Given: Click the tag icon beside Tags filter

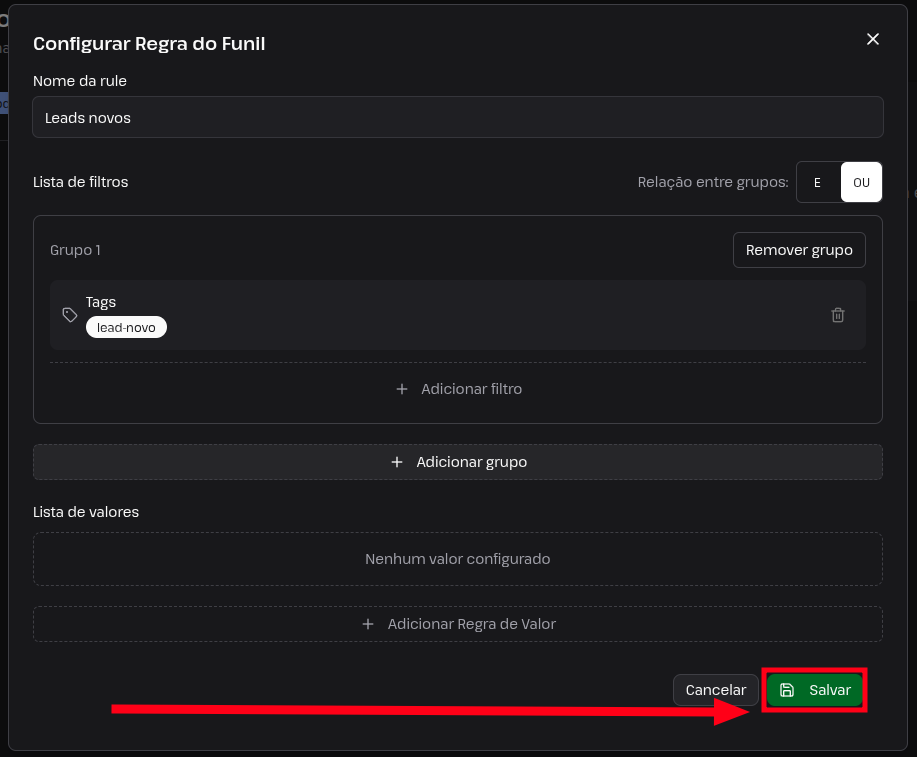Looking at the screenshot, I should [x=70, y=315].
